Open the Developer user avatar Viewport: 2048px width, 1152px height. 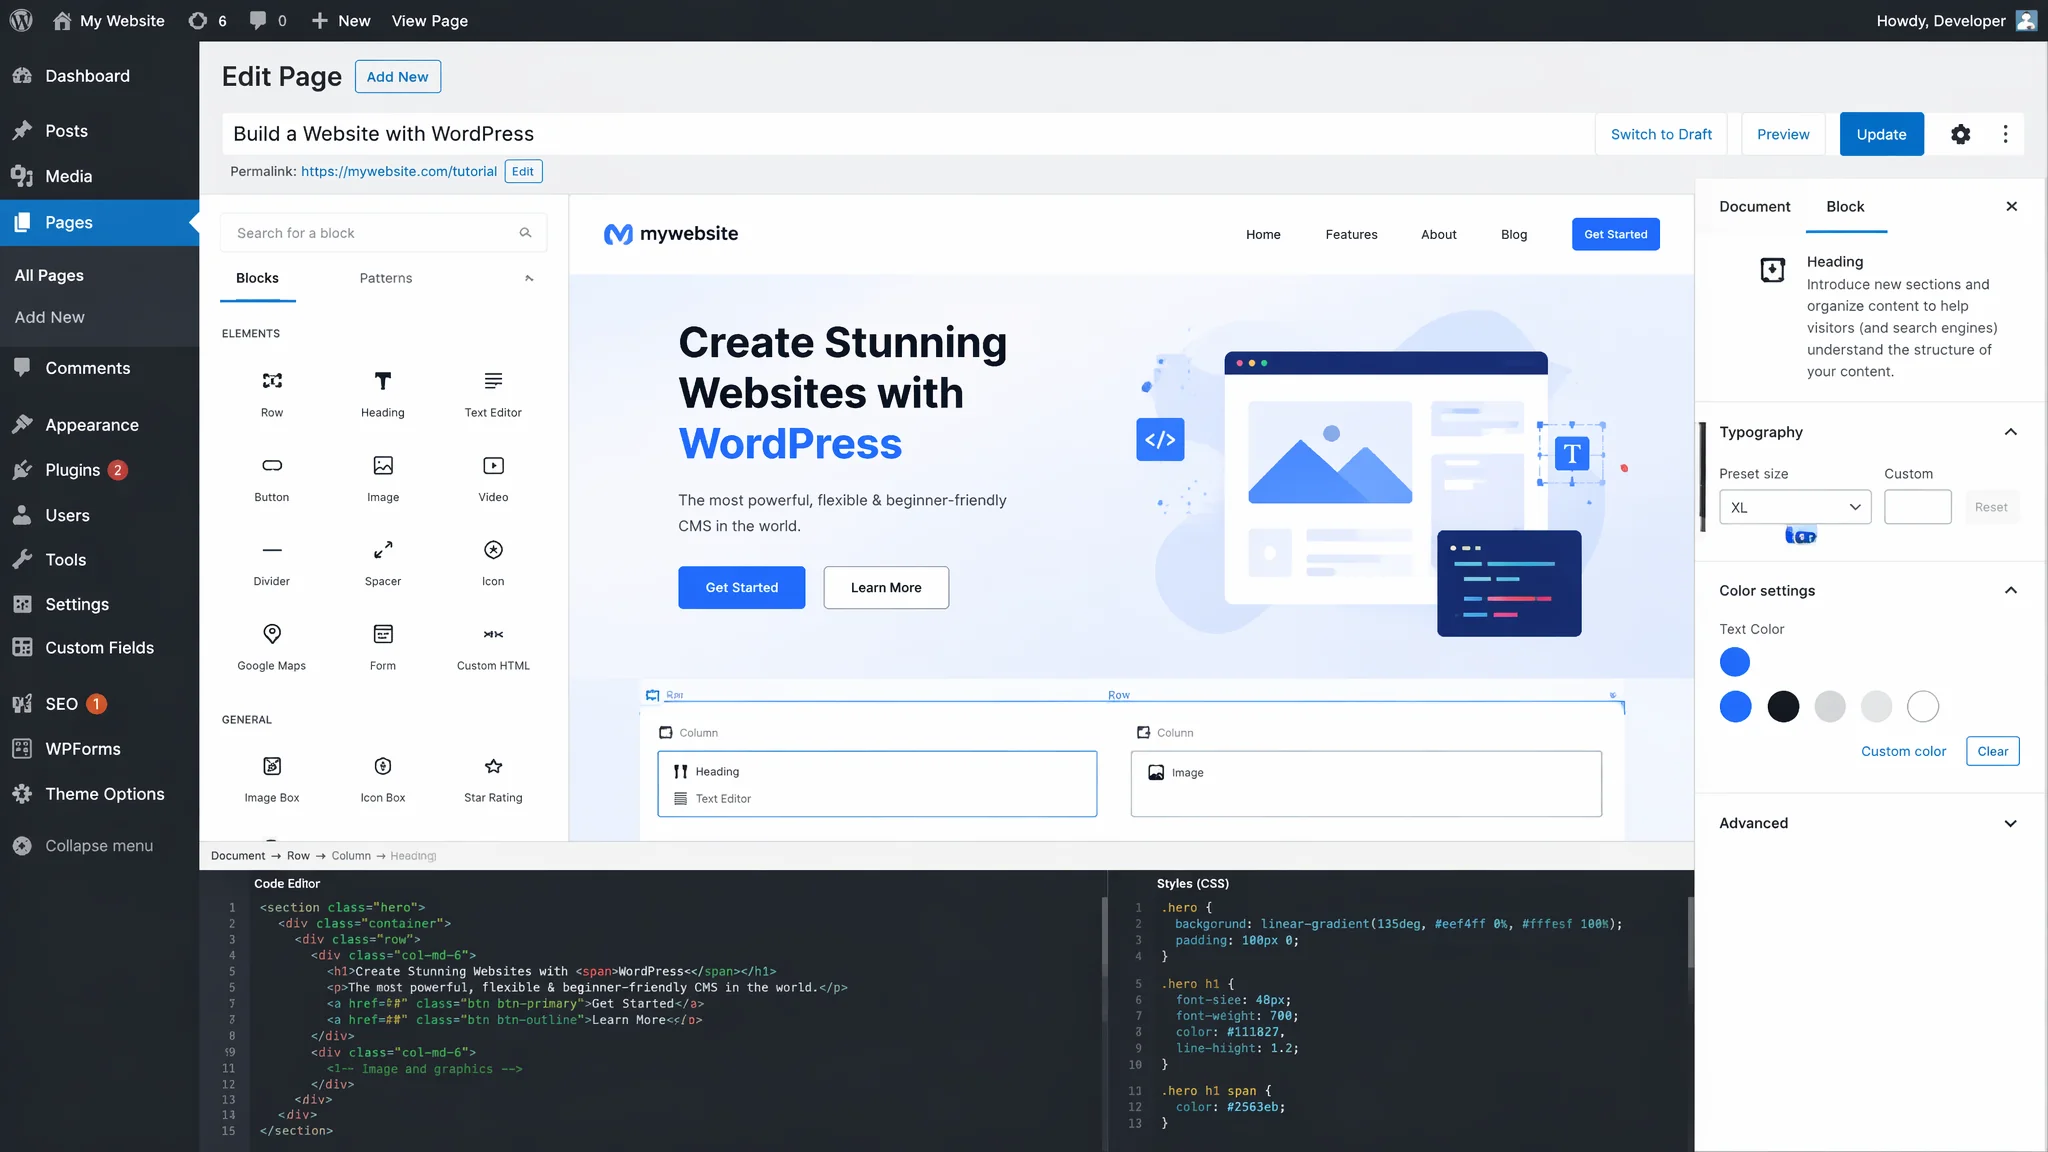tap(2027, 20)
